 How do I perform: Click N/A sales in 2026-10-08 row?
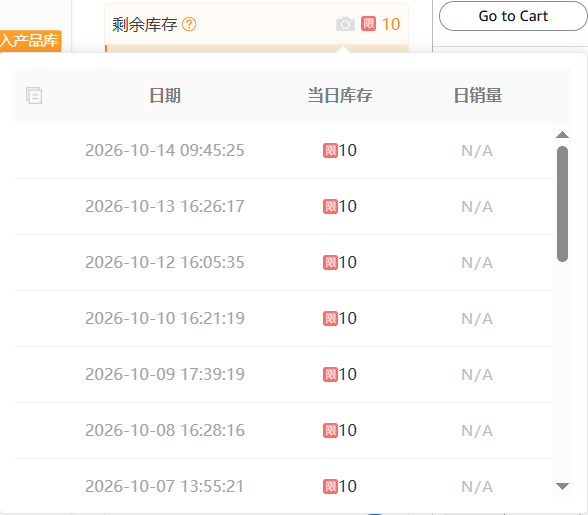point(477,431)
